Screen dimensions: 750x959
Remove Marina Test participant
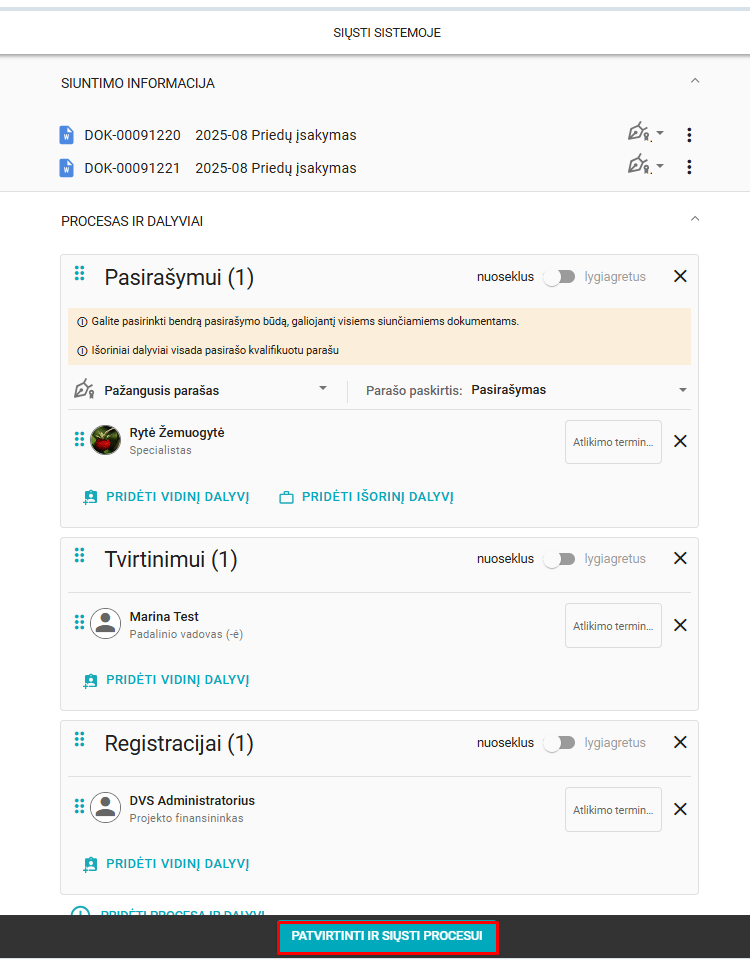pyautogui.click(x=680, y=625)
